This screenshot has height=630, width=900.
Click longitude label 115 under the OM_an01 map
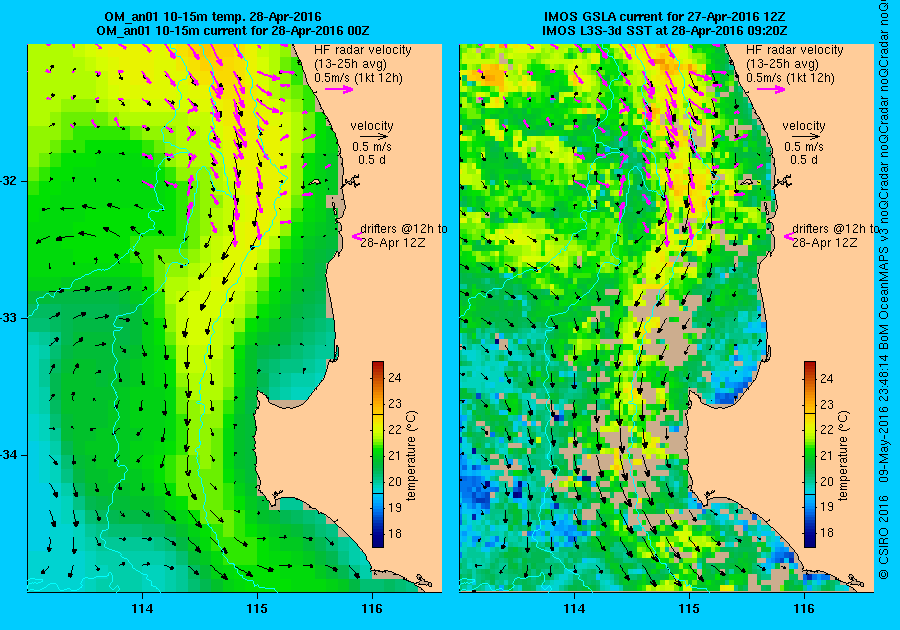[257, 608]
